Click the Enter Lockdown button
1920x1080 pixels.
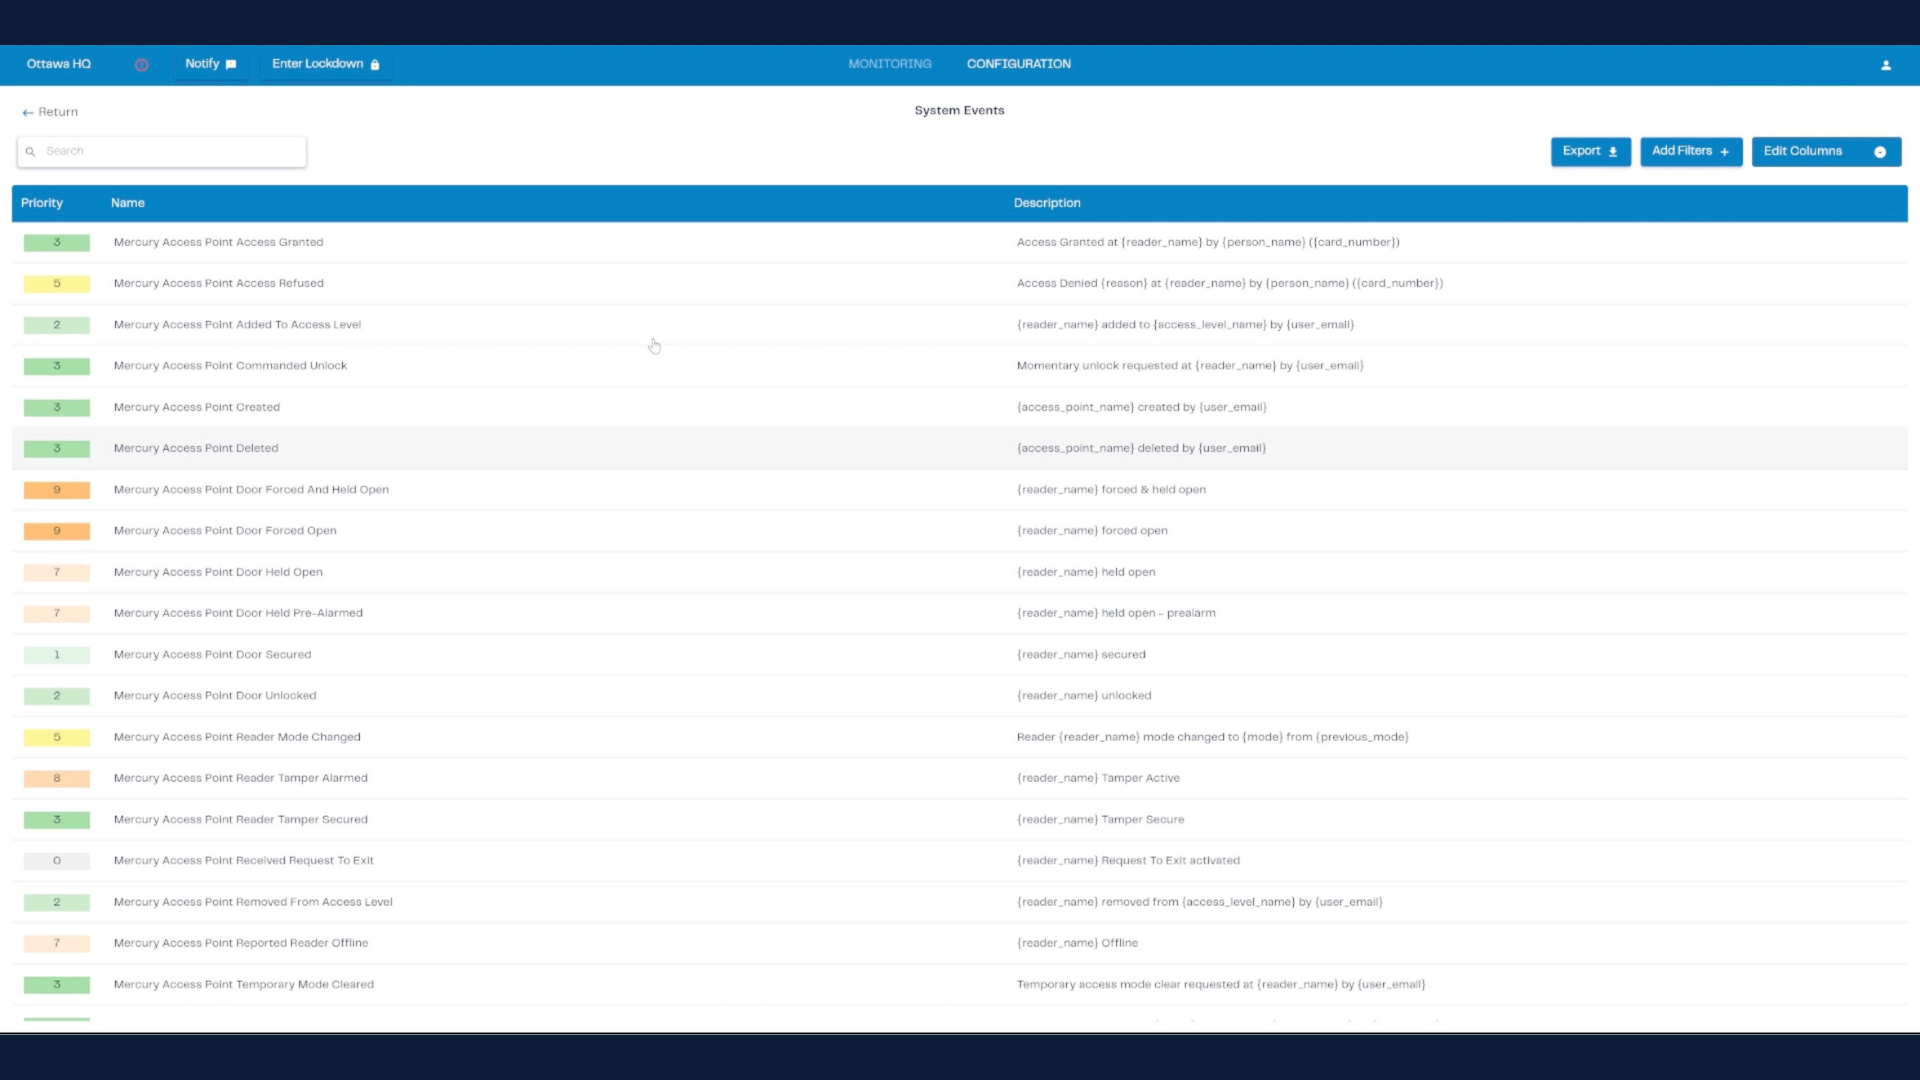(325, 64)
